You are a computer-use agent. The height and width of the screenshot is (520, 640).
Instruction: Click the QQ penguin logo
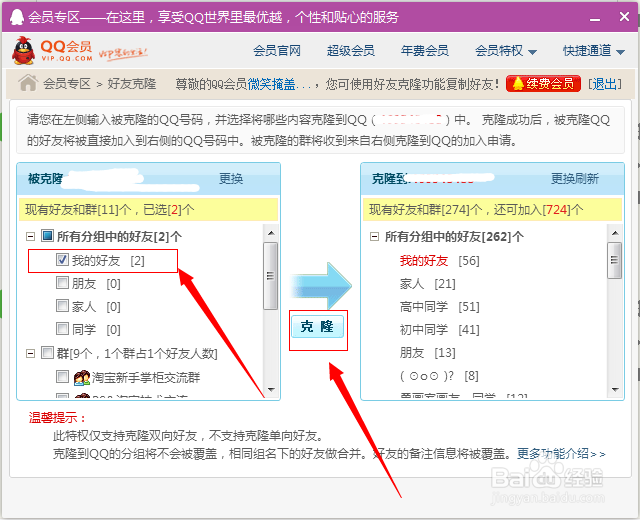point(23,51)
